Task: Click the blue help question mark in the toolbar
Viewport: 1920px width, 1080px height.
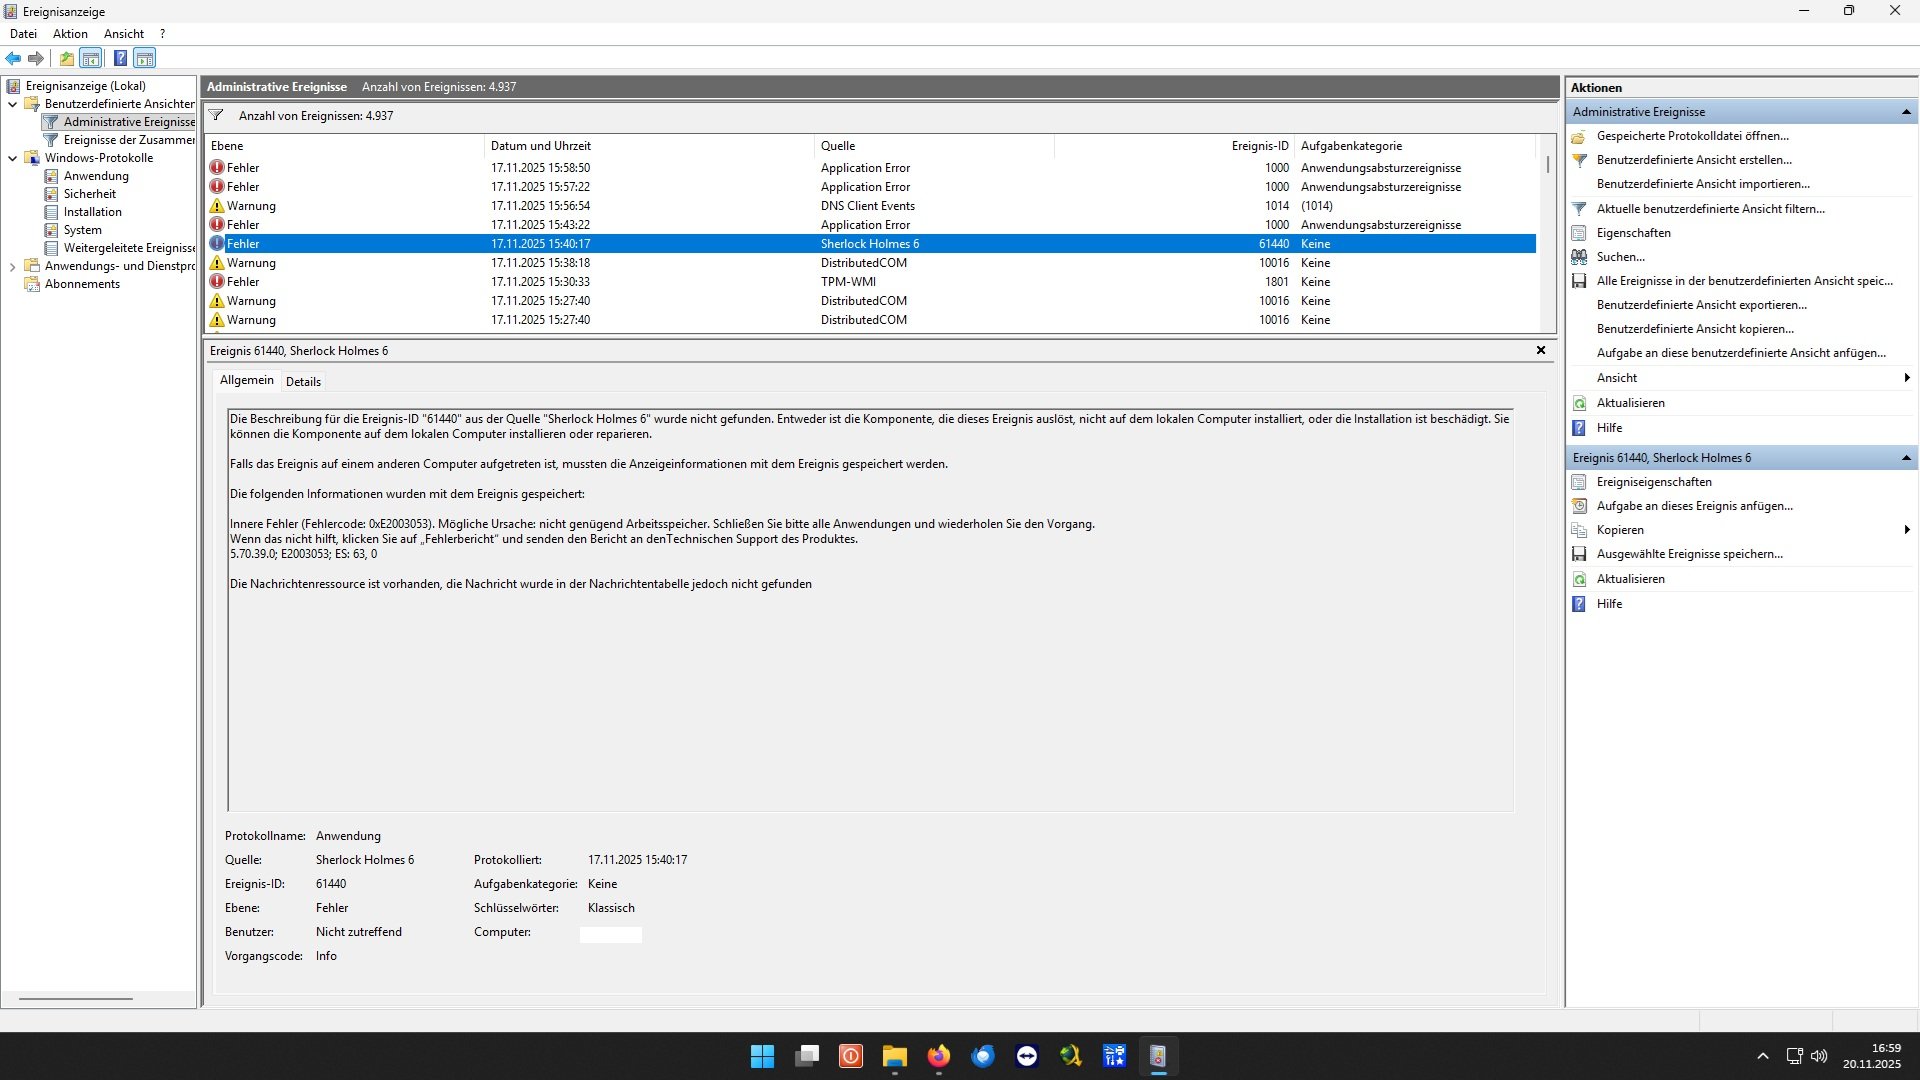Action: tap(120, 58)
